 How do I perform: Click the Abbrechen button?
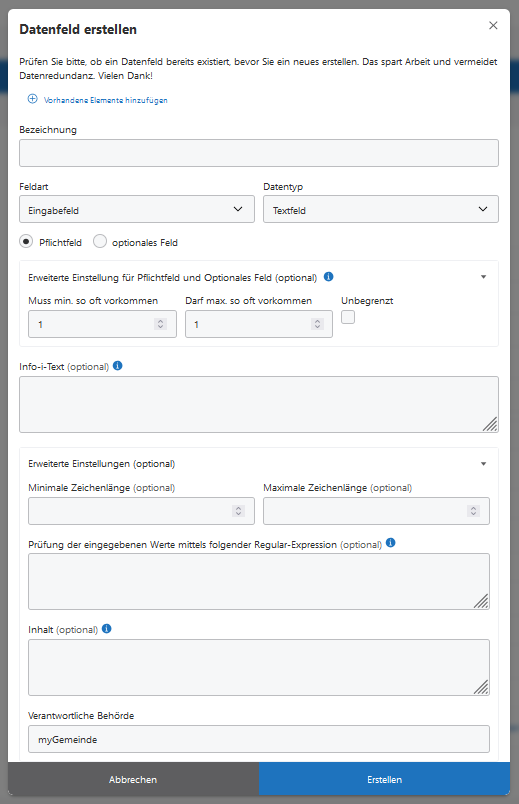pos(133,779)
